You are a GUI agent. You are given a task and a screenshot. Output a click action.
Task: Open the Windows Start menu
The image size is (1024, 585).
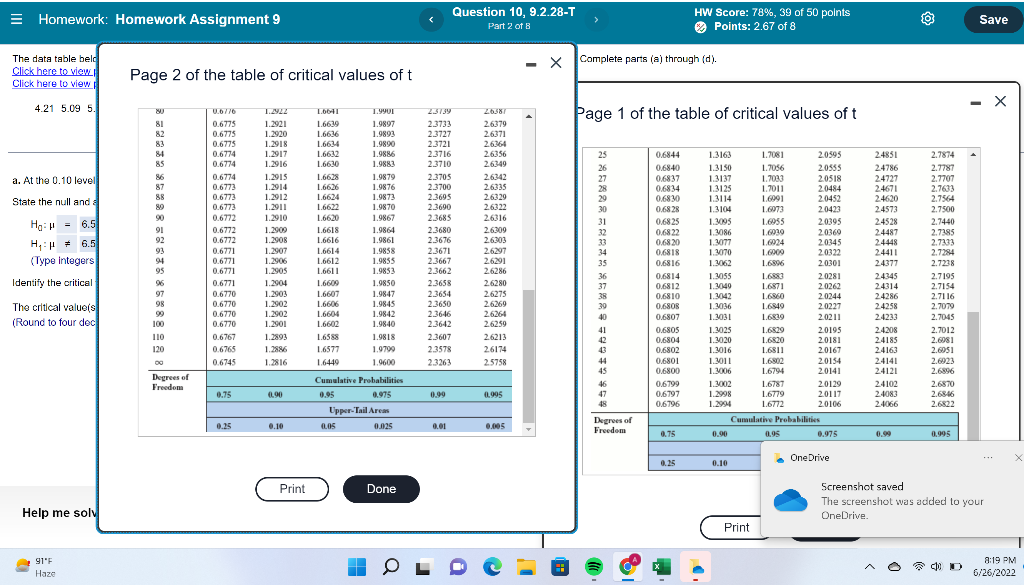click(357, 567)
